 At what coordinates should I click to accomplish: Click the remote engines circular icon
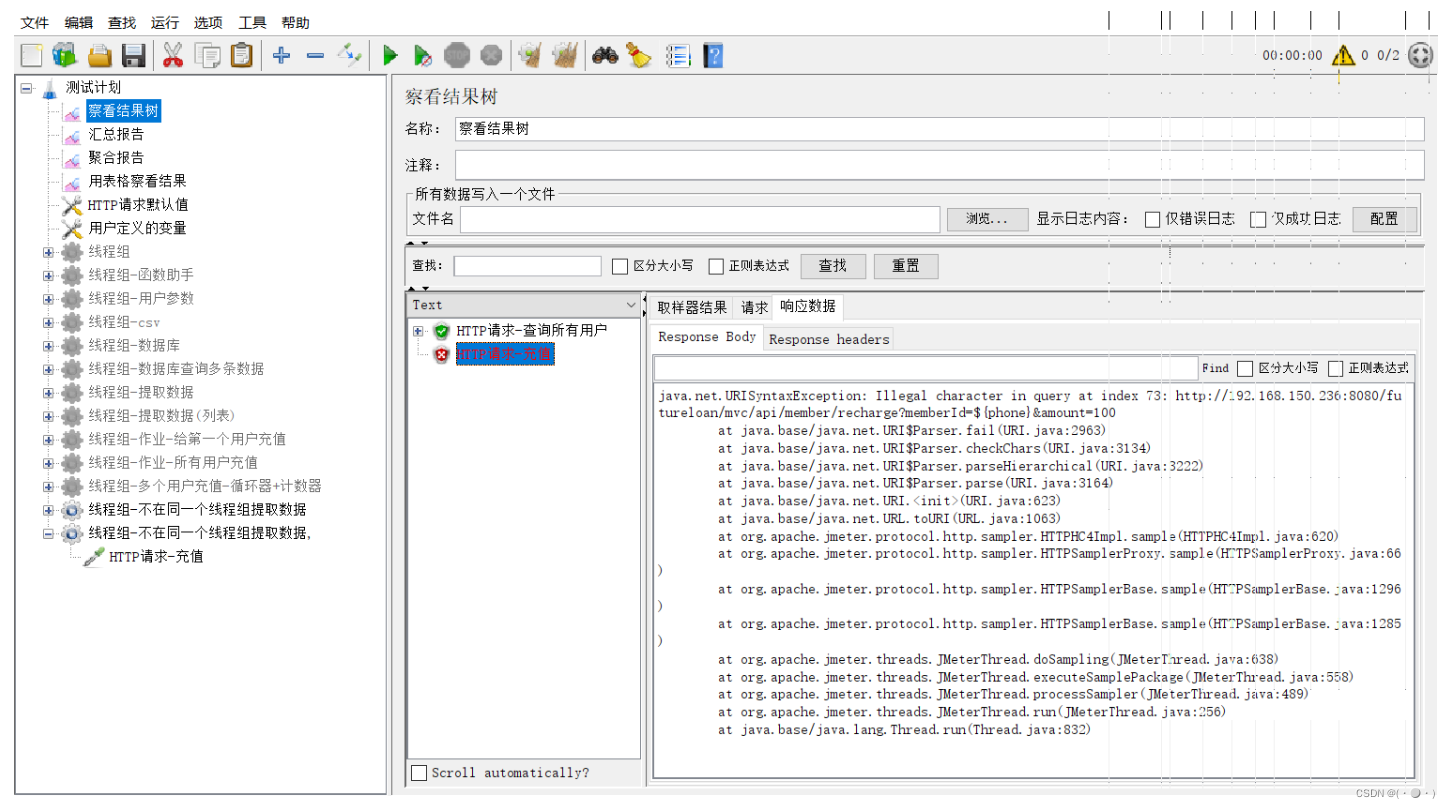(1420, 55)
